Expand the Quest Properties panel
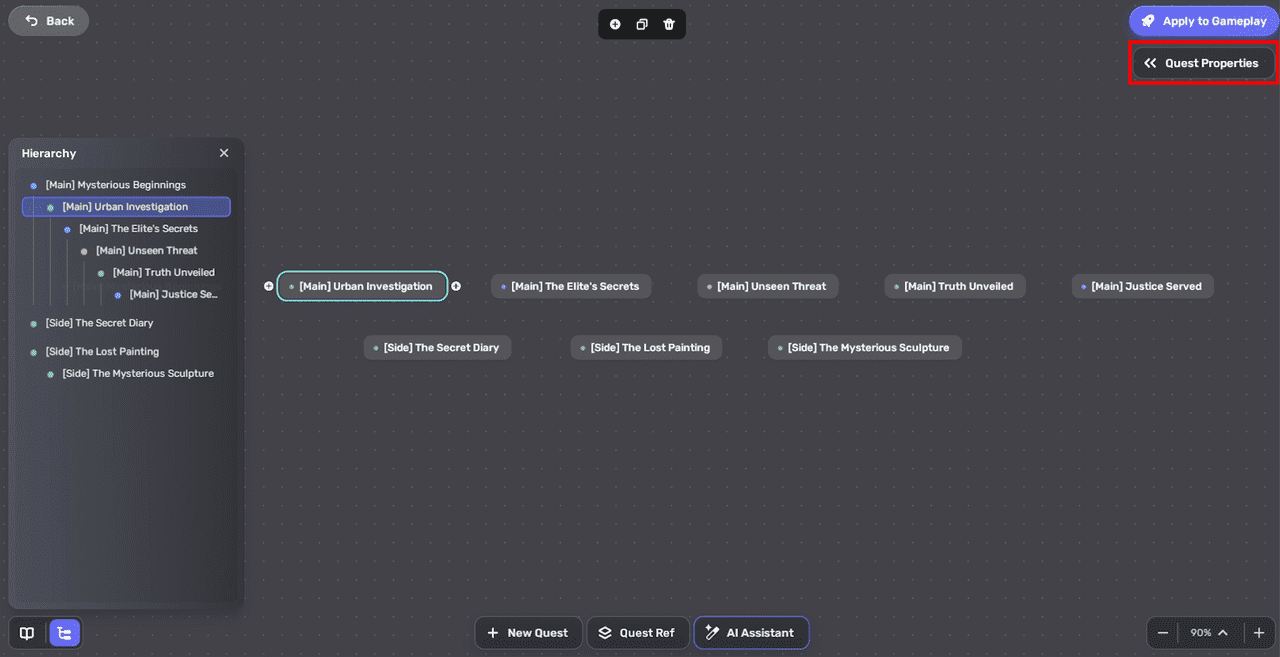The width and height of the screenshot is (1280, 657). [1203, 63]
